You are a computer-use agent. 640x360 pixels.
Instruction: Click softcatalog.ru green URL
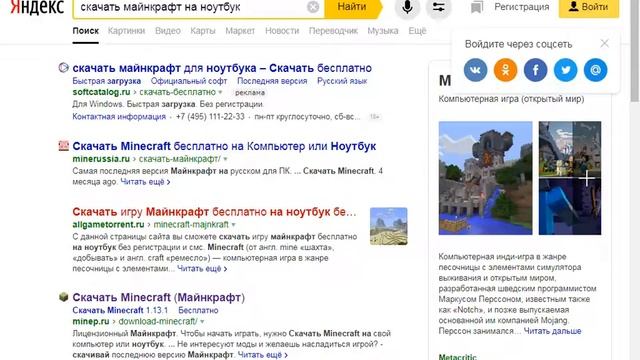point(101,92)
